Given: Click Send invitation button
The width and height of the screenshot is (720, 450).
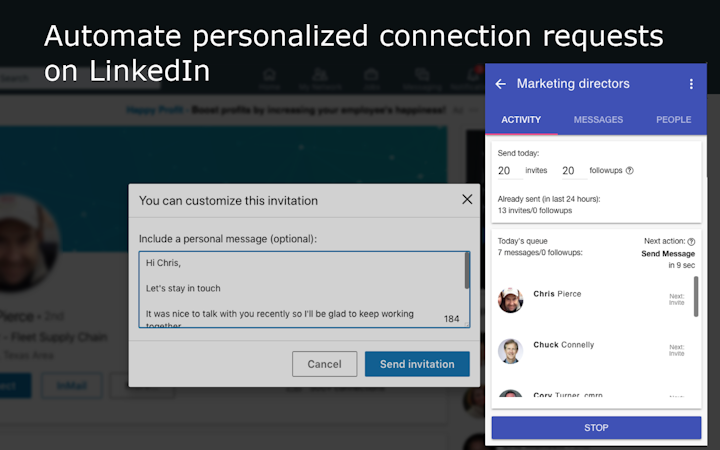Looking at the screenshot, I should [x=417, y=364].
